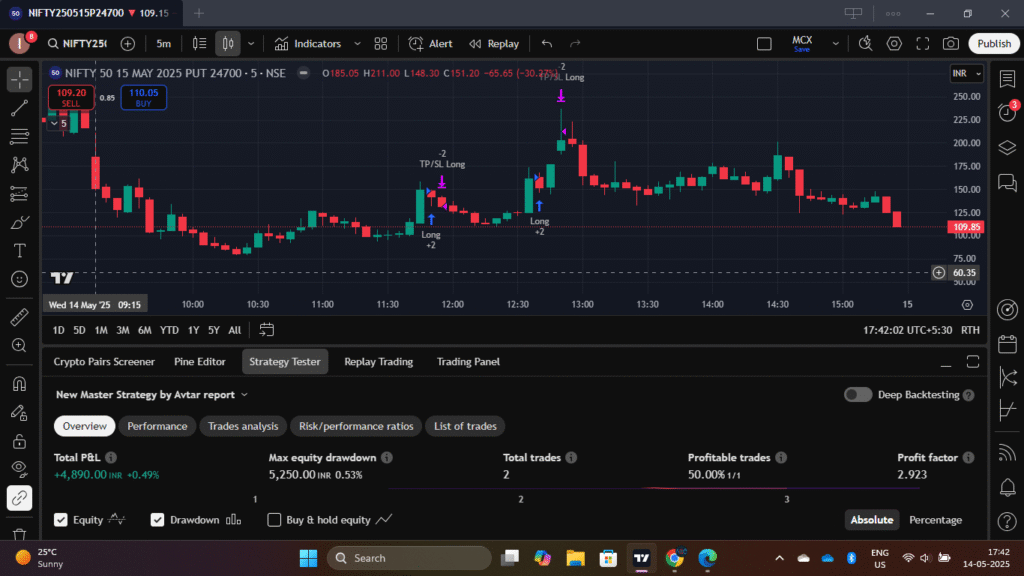The image size is (1024, 576).
Task: Open the forecasting and measurement tools
Action: pos(20,194)
